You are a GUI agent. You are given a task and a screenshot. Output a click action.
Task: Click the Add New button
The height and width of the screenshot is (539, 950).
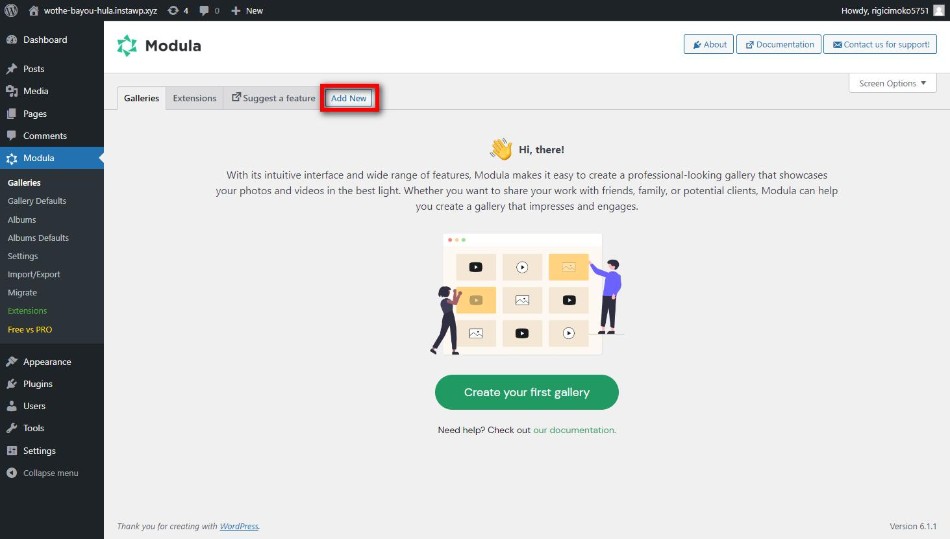[349, 98]
